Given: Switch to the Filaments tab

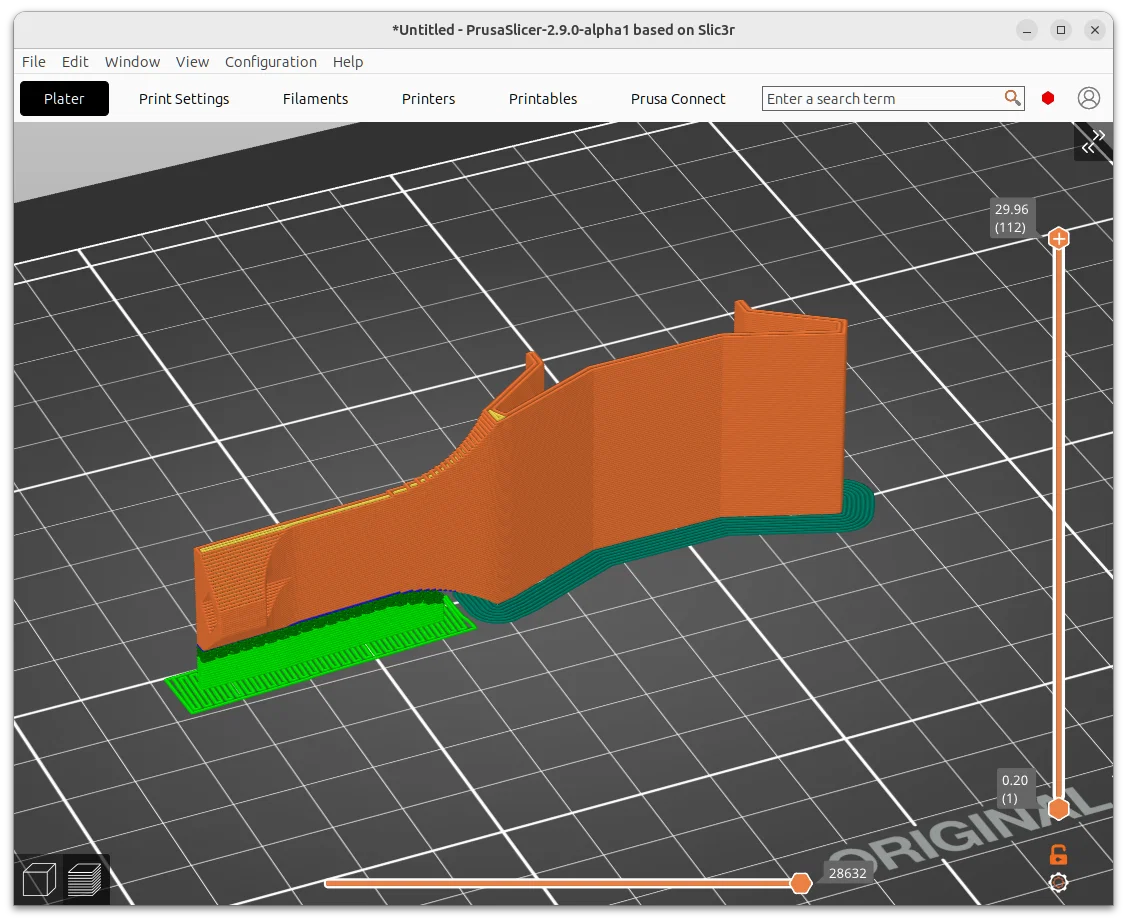Looking at the screenshot, I should coord(316,98).
